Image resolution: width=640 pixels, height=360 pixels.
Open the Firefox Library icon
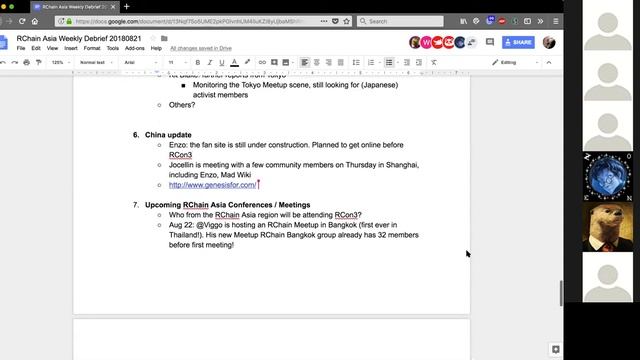click(x=464, y=21)
